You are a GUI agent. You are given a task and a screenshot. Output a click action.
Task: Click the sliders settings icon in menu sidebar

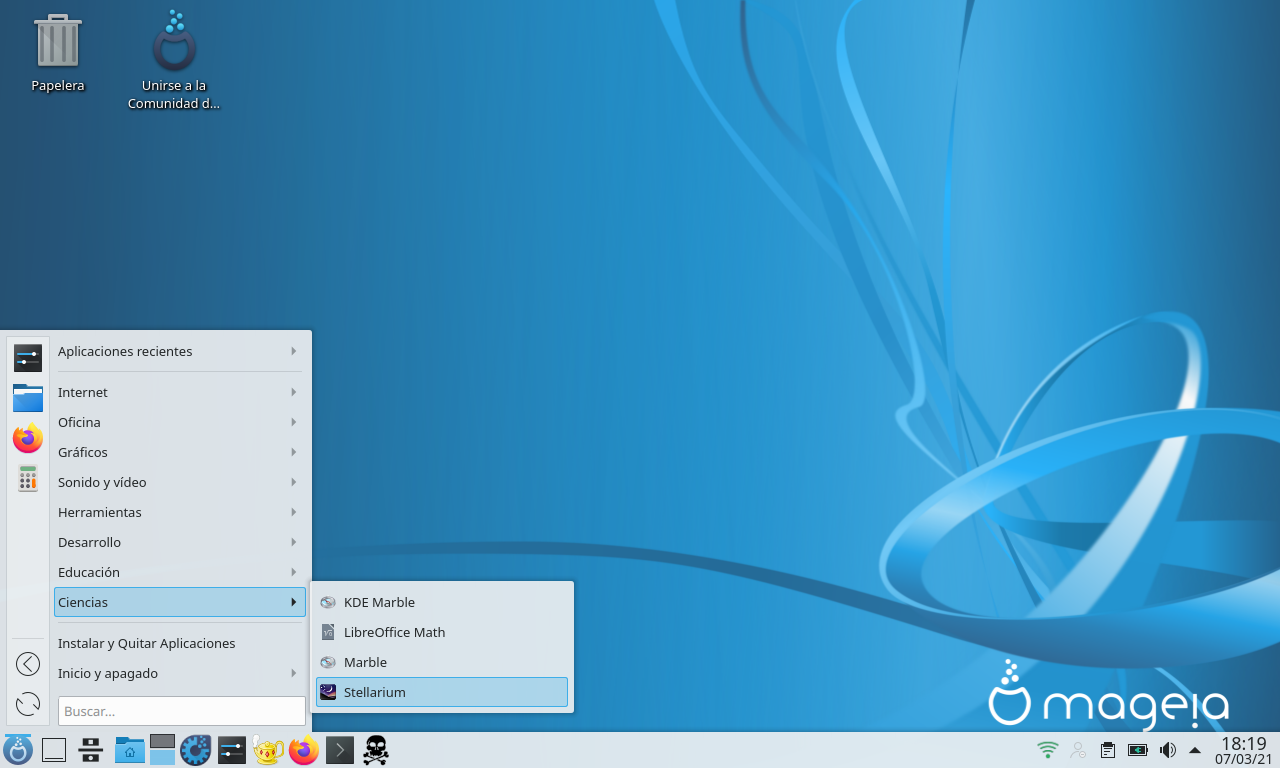pos(28,357)
